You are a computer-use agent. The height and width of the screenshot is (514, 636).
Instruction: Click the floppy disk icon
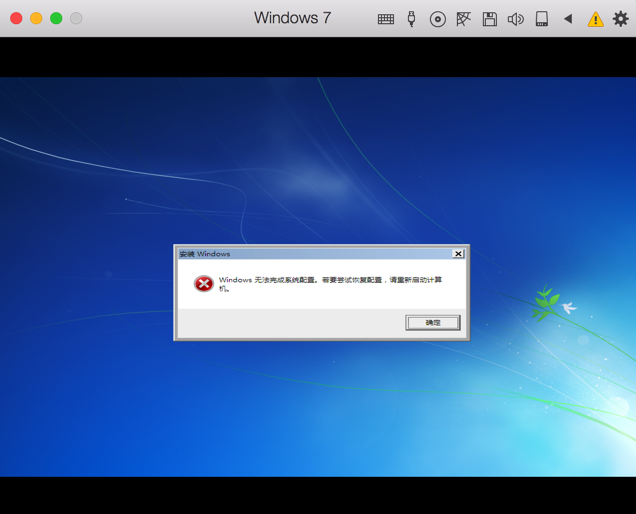pyautogui.click(x=490, y=19)
